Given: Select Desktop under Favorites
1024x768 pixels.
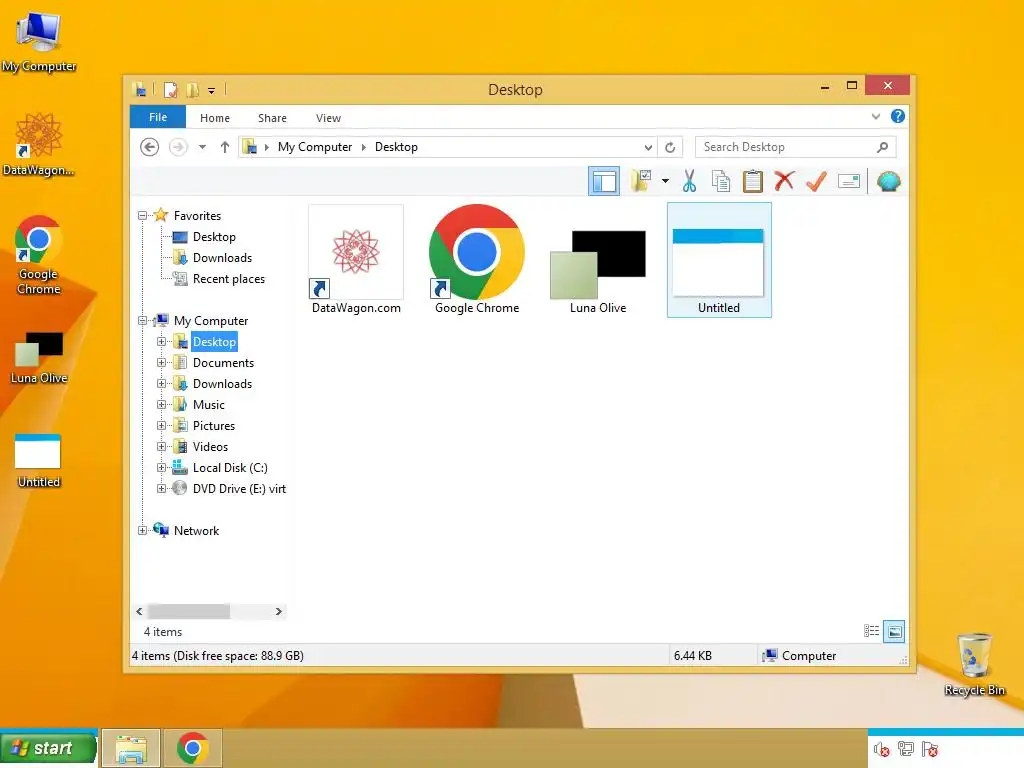Looking at the screenshot, I should point(214,237).
